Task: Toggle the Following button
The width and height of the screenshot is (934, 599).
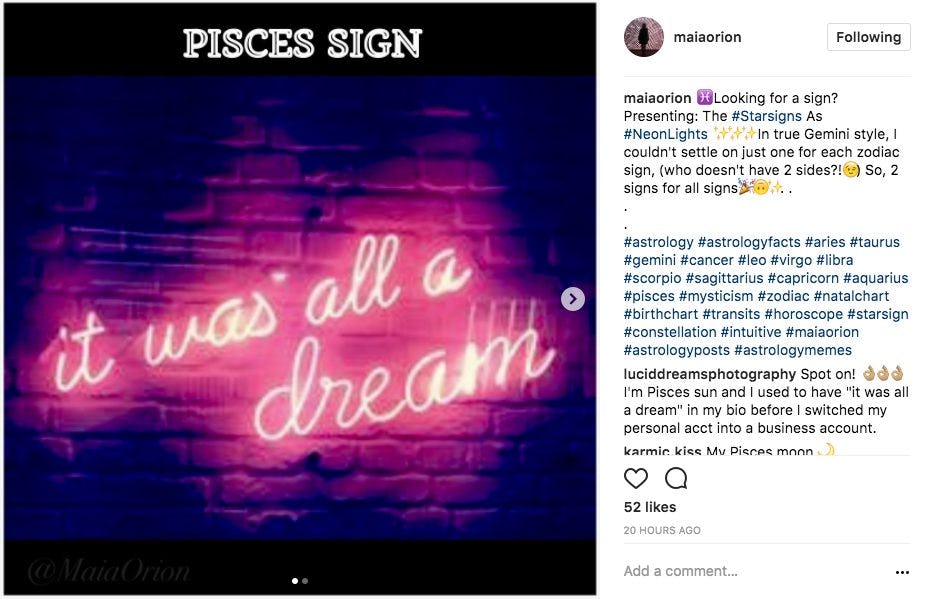Action: 868,37
